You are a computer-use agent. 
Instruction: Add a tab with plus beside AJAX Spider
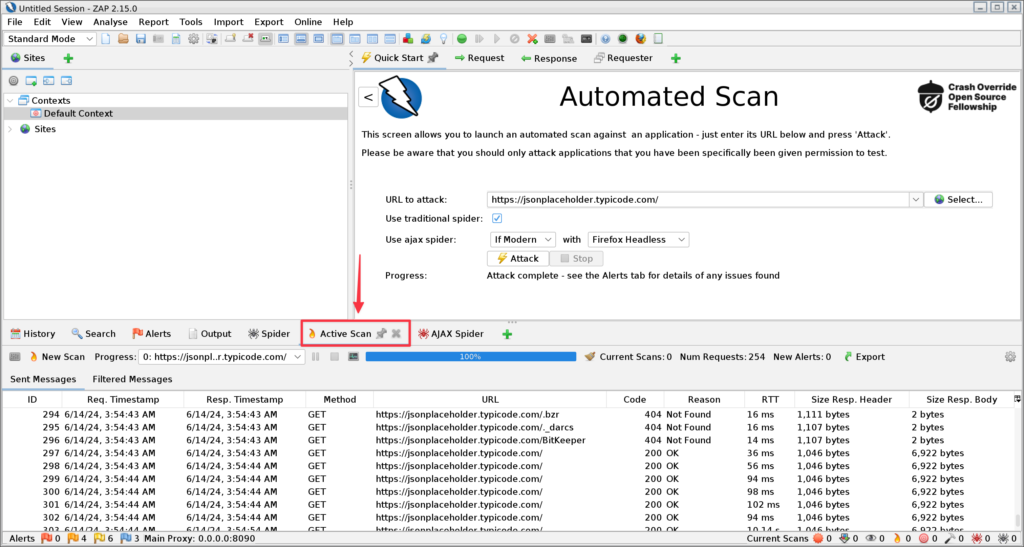(507, 334)
